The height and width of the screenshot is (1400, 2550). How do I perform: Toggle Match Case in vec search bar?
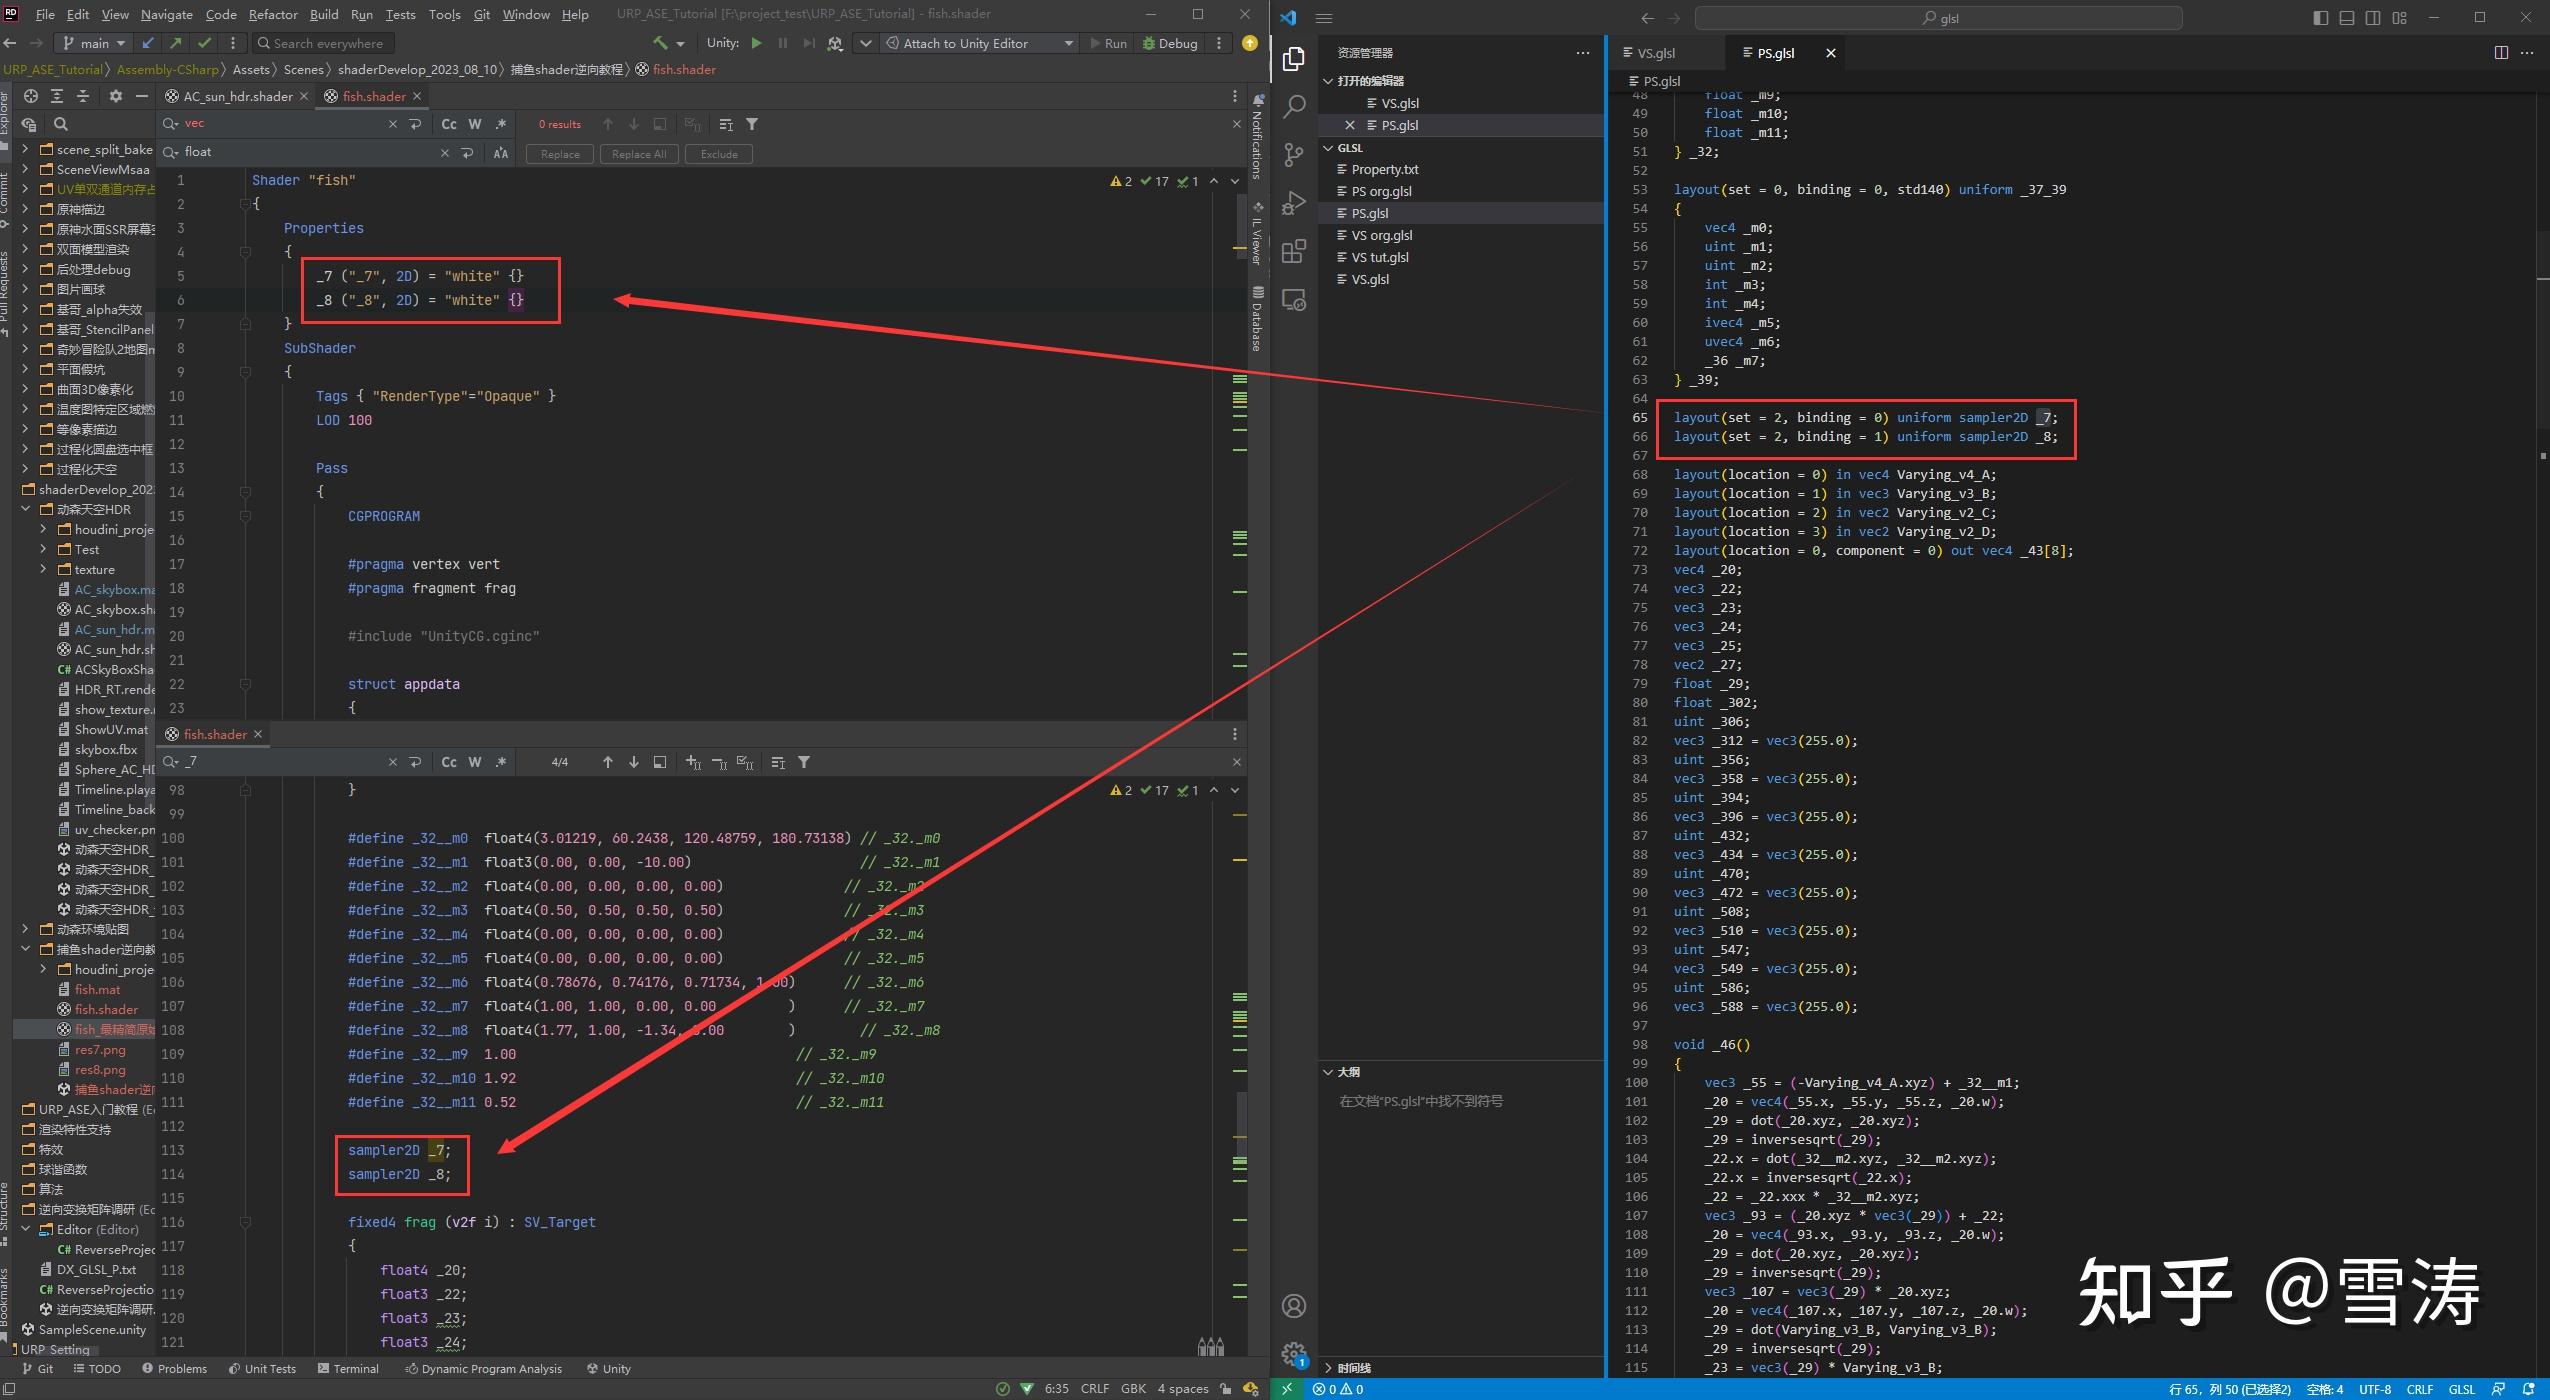449,124
